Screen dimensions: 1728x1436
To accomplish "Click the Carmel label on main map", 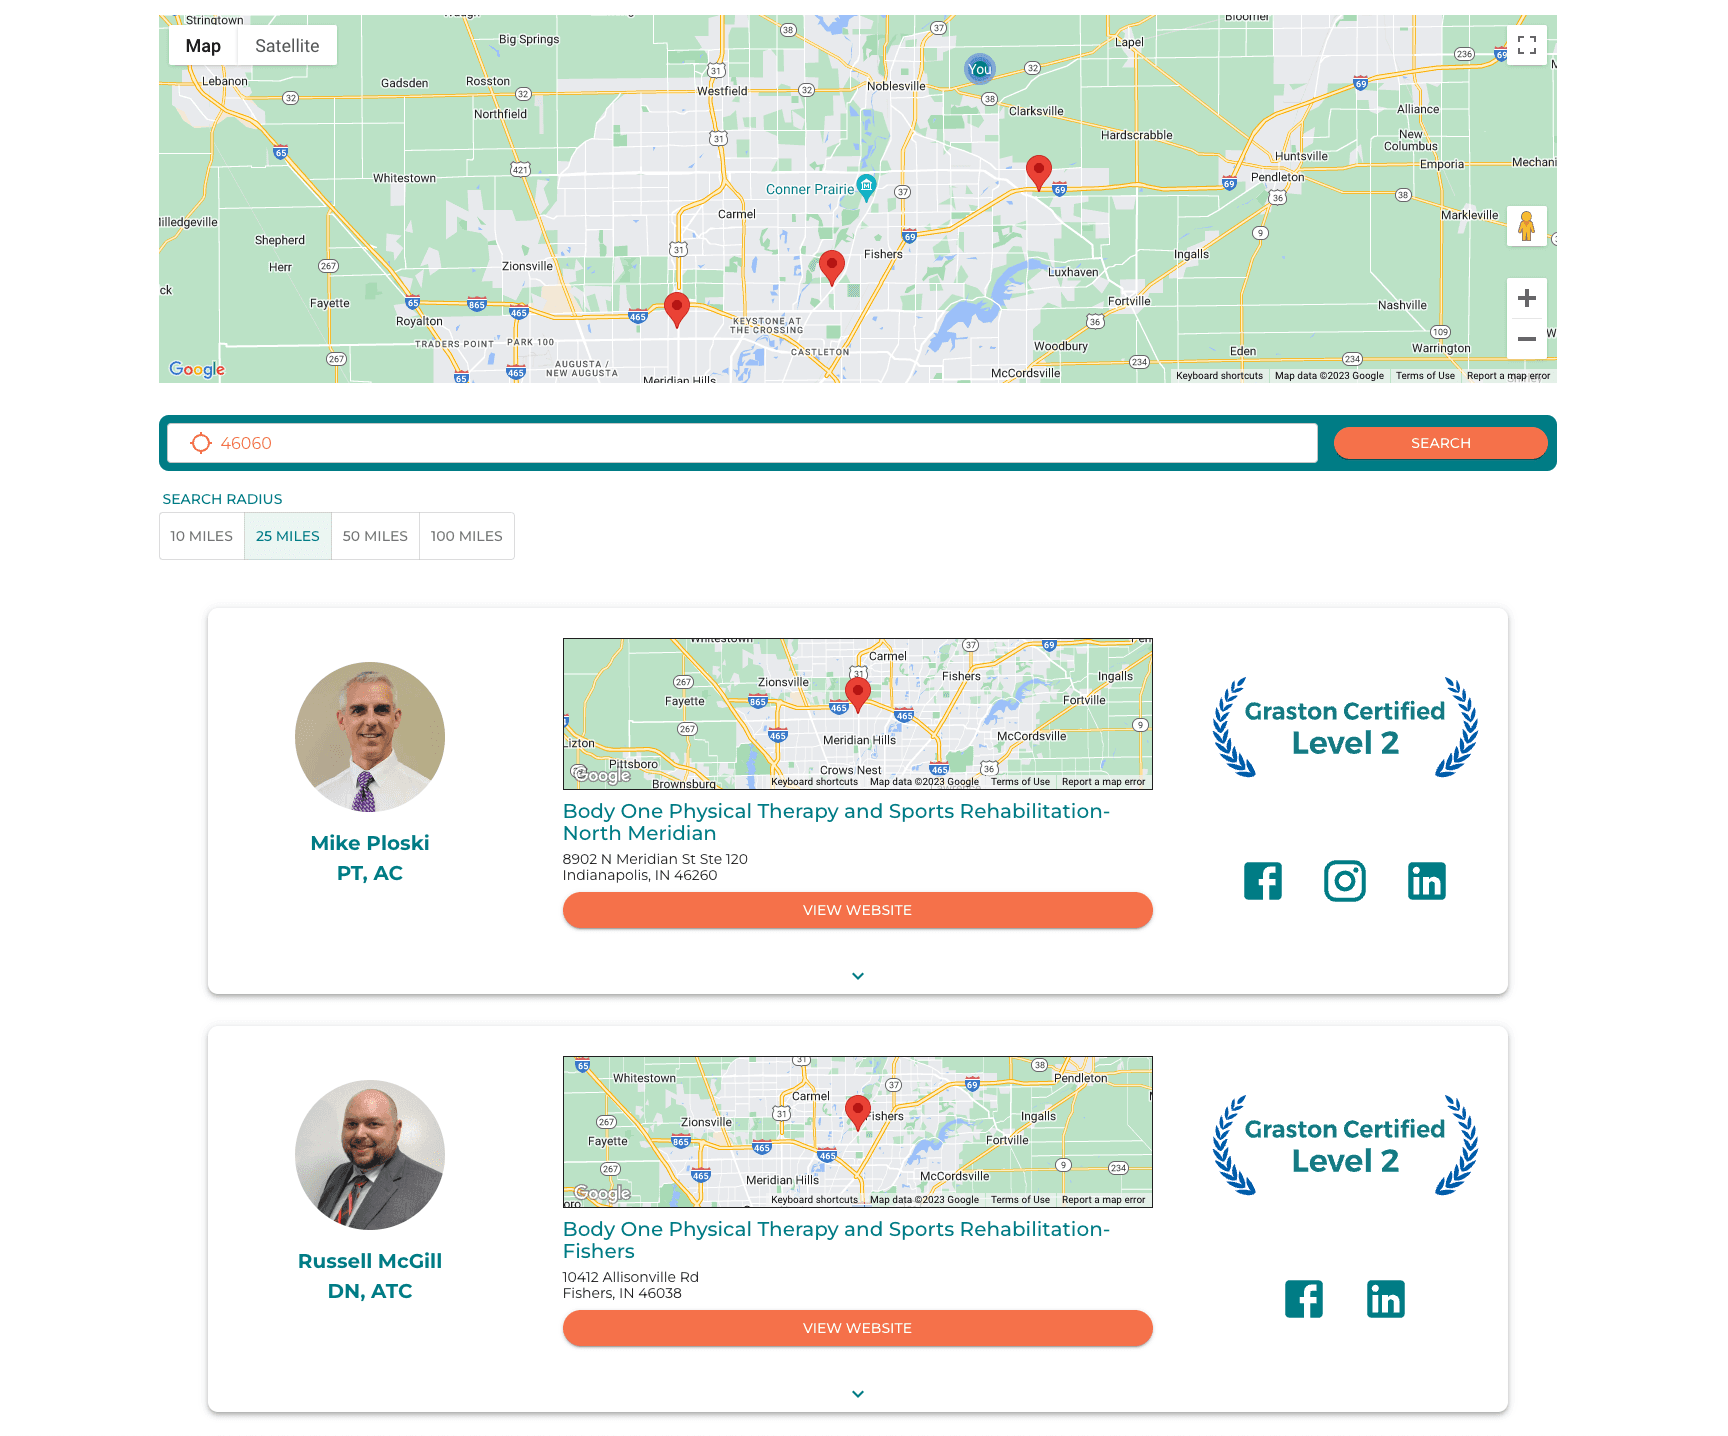I will click(737, 214).
